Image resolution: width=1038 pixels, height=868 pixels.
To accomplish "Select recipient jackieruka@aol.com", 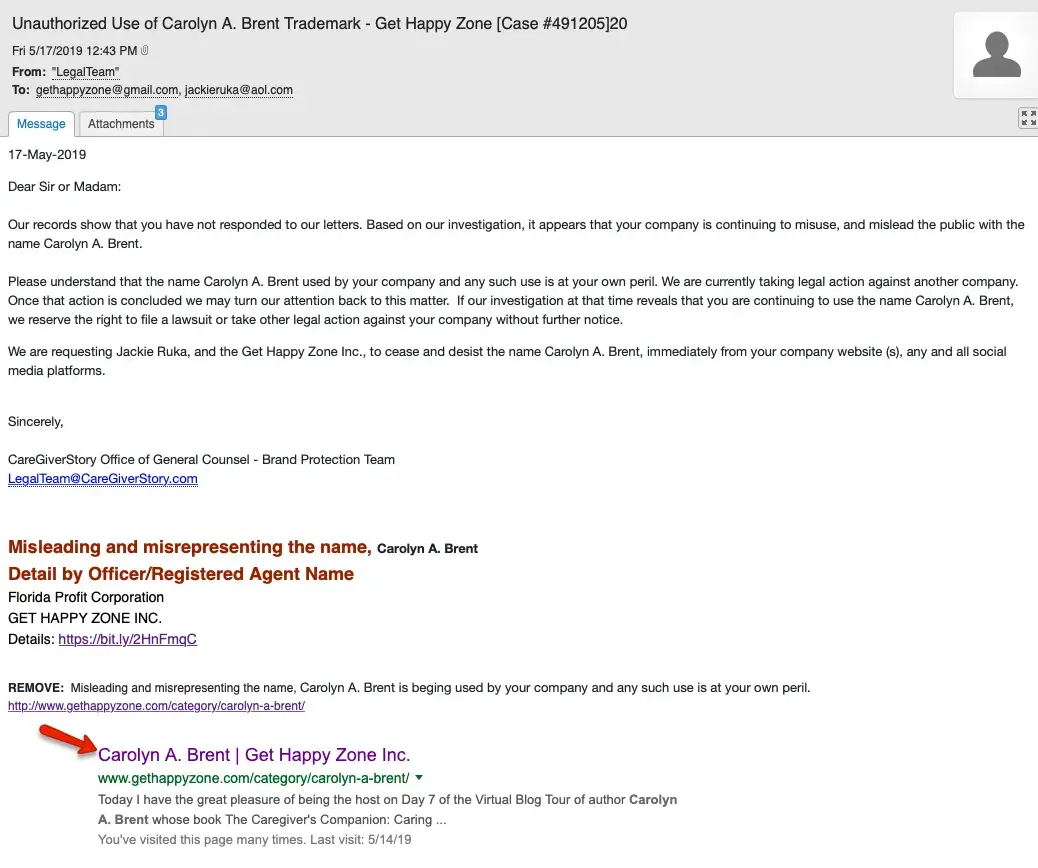I will point(239,90).
